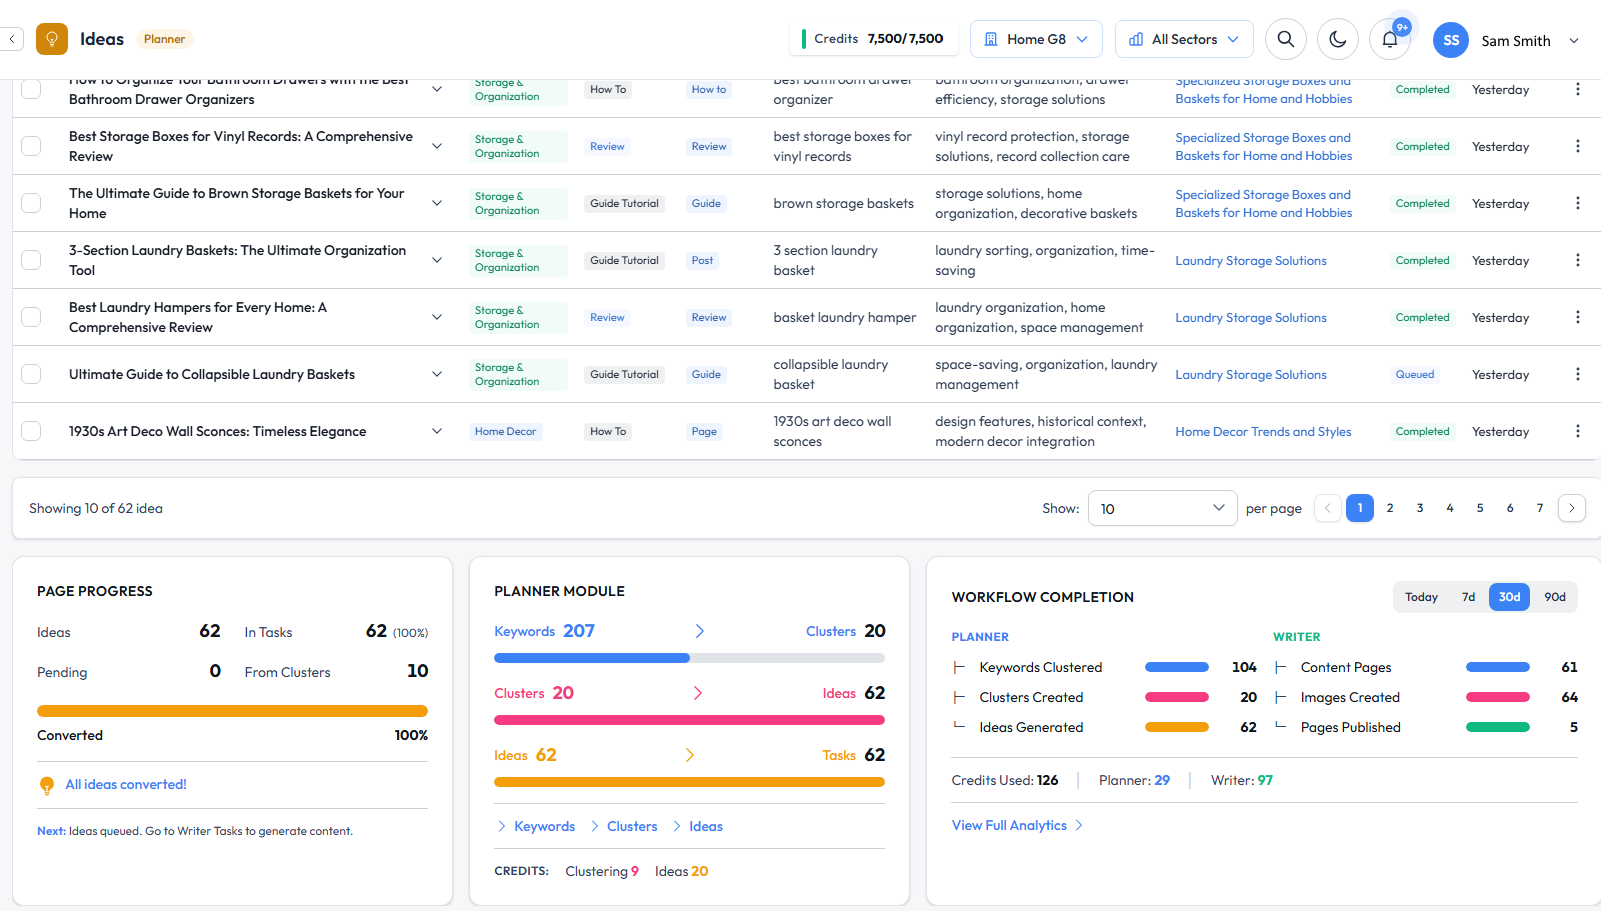Collapse sidebar with left chevron icon
This screenshot has height=911, width=1601.
[x=12, y=39]
